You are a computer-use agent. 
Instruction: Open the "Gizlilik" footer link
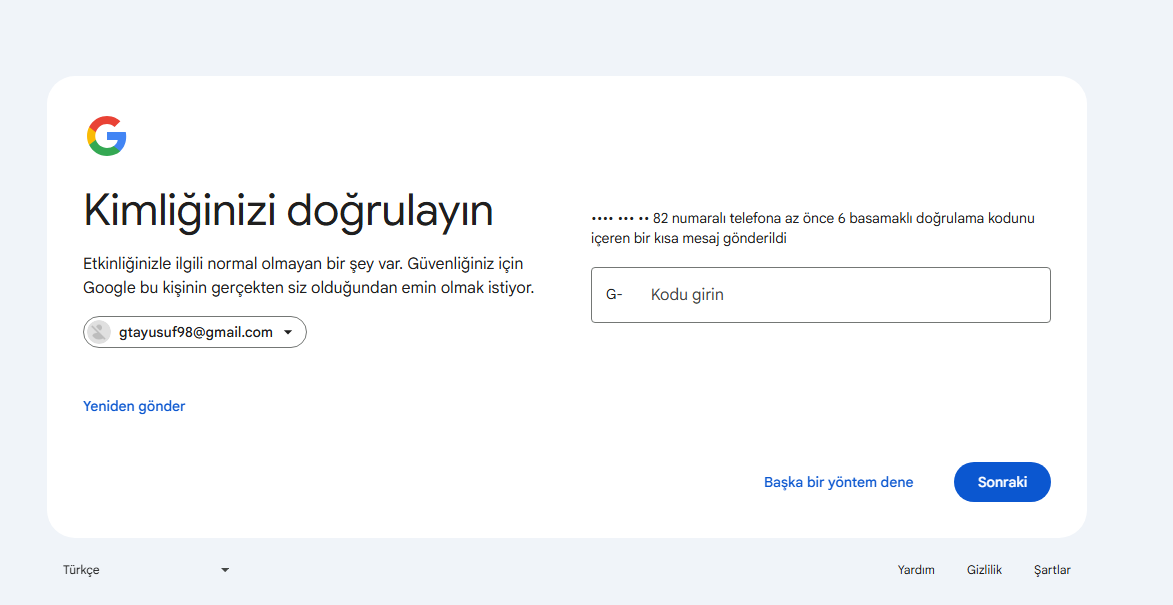(984, 570)
